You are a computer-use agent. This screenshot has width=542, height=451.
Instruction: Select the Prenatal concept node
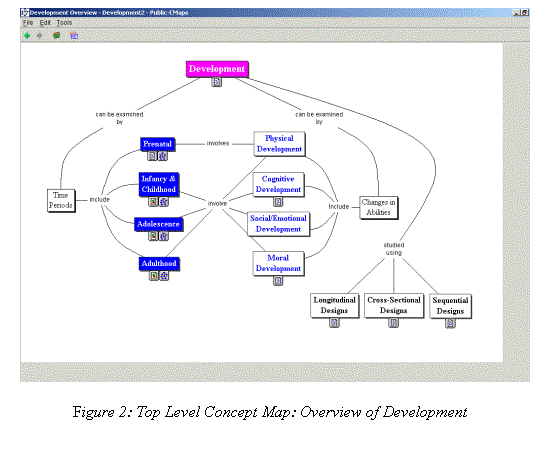(x=157, y=144)
